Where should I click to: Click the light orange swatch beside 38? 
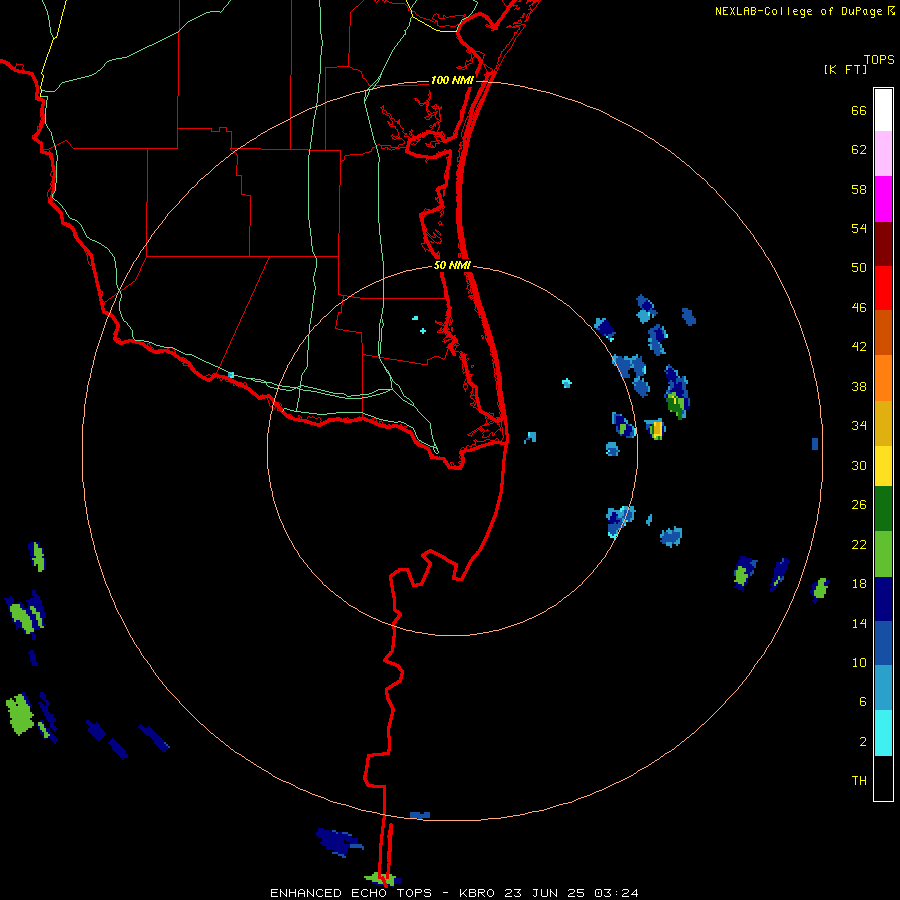point(883,378)
